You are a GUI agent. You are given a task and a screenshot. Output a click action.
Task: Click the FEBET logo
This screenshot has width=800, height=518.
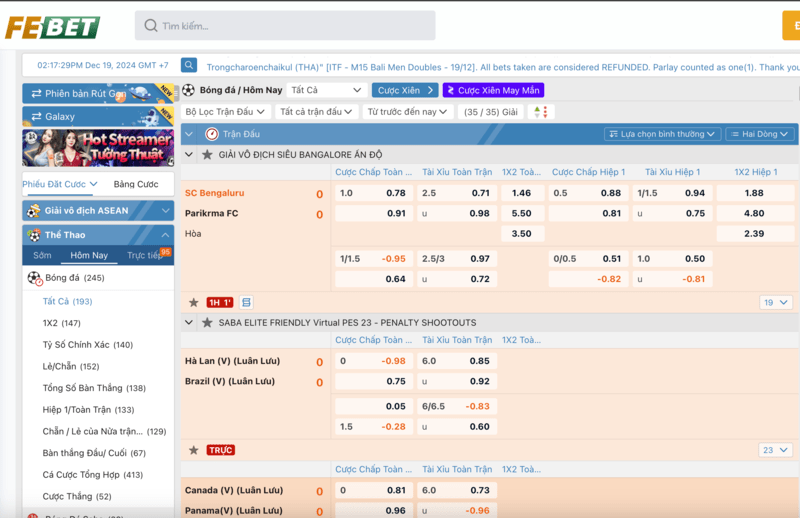tap(52, 27)
